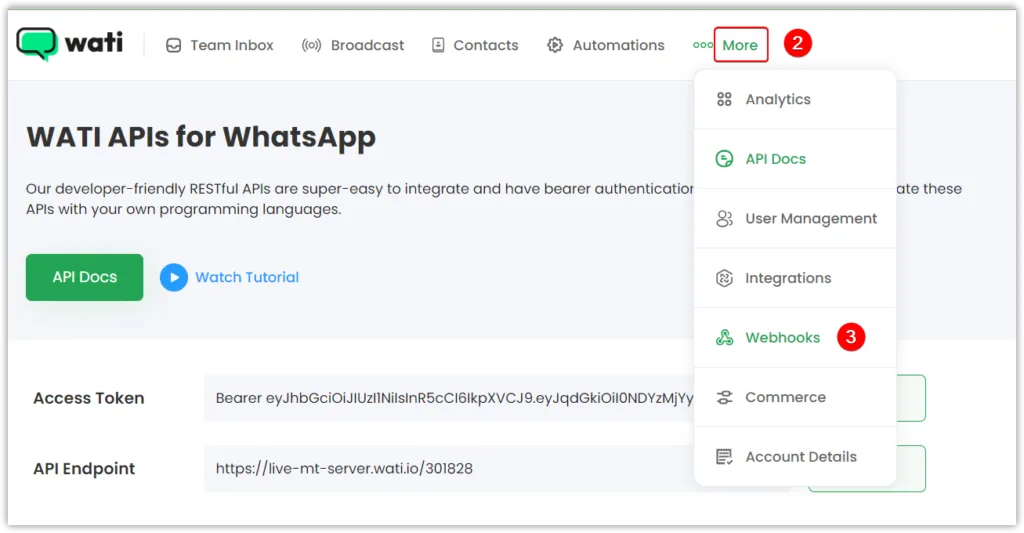Click the wati logo

click(69, 44)
